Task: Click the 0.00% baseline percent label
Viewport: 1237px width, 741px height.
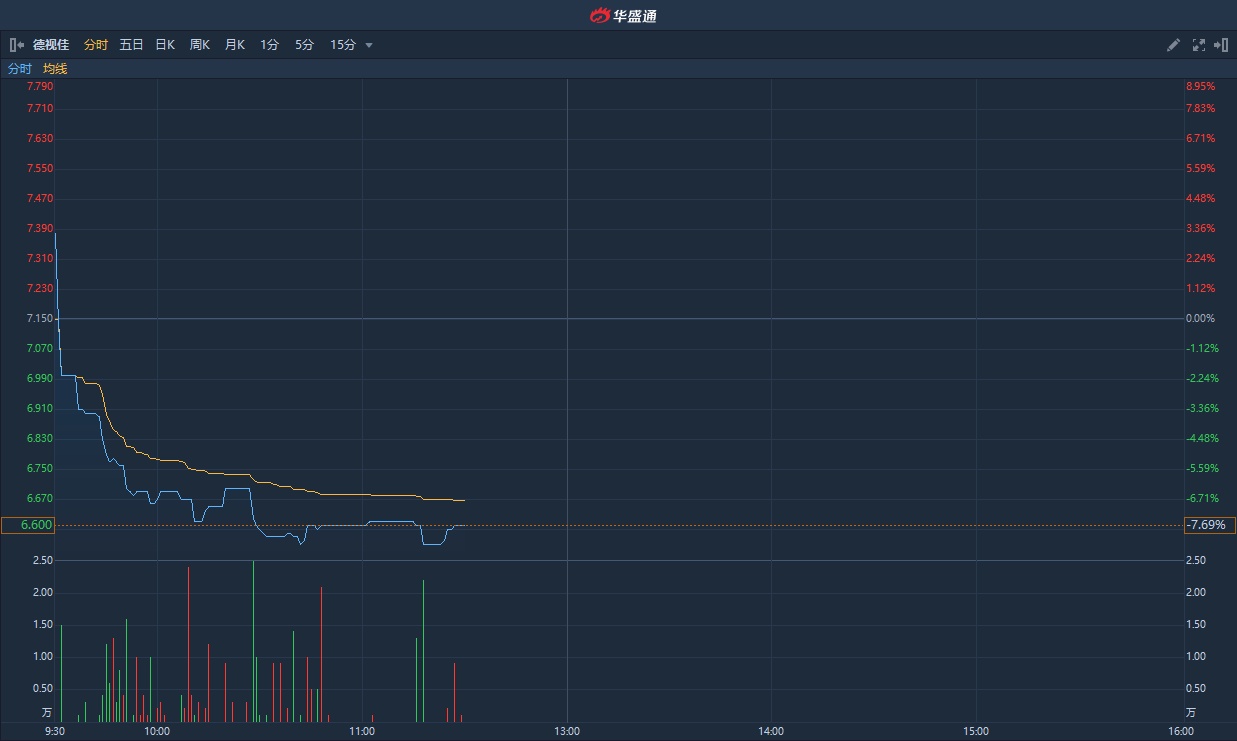Action: (x=1201, y=318)
